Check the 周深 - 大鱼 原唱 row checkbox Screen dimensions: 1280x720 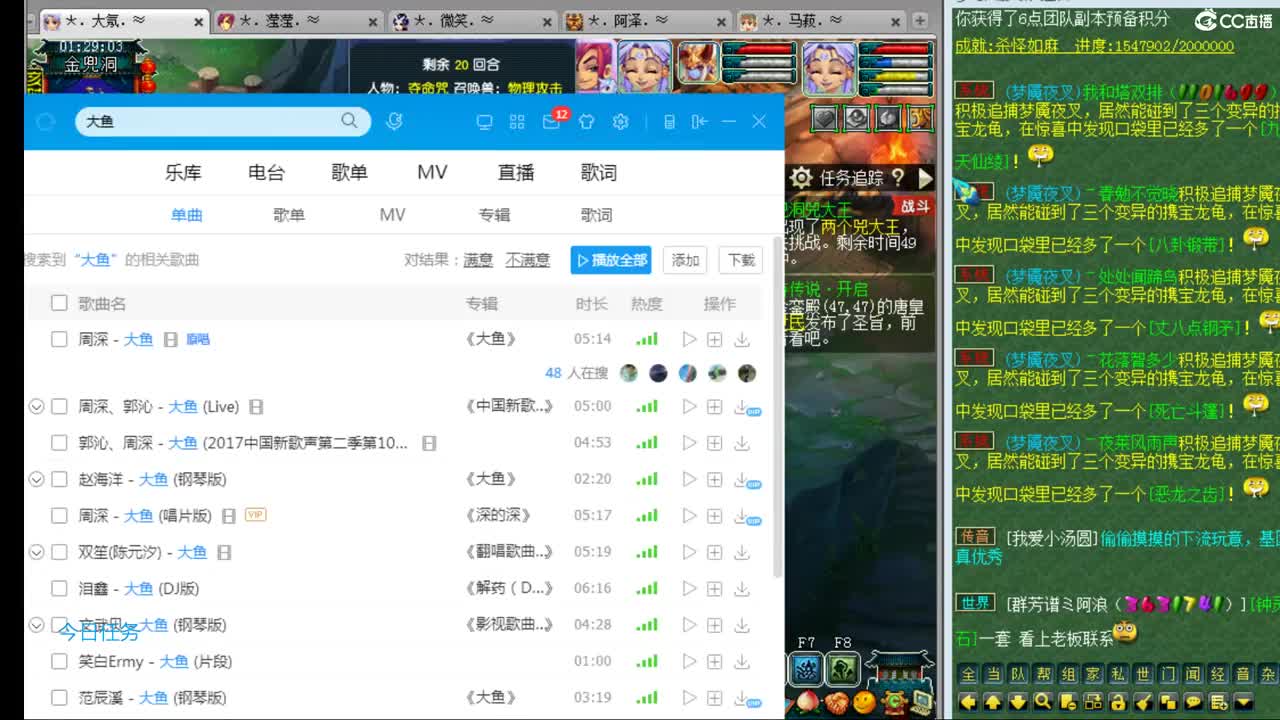[59, 340]
